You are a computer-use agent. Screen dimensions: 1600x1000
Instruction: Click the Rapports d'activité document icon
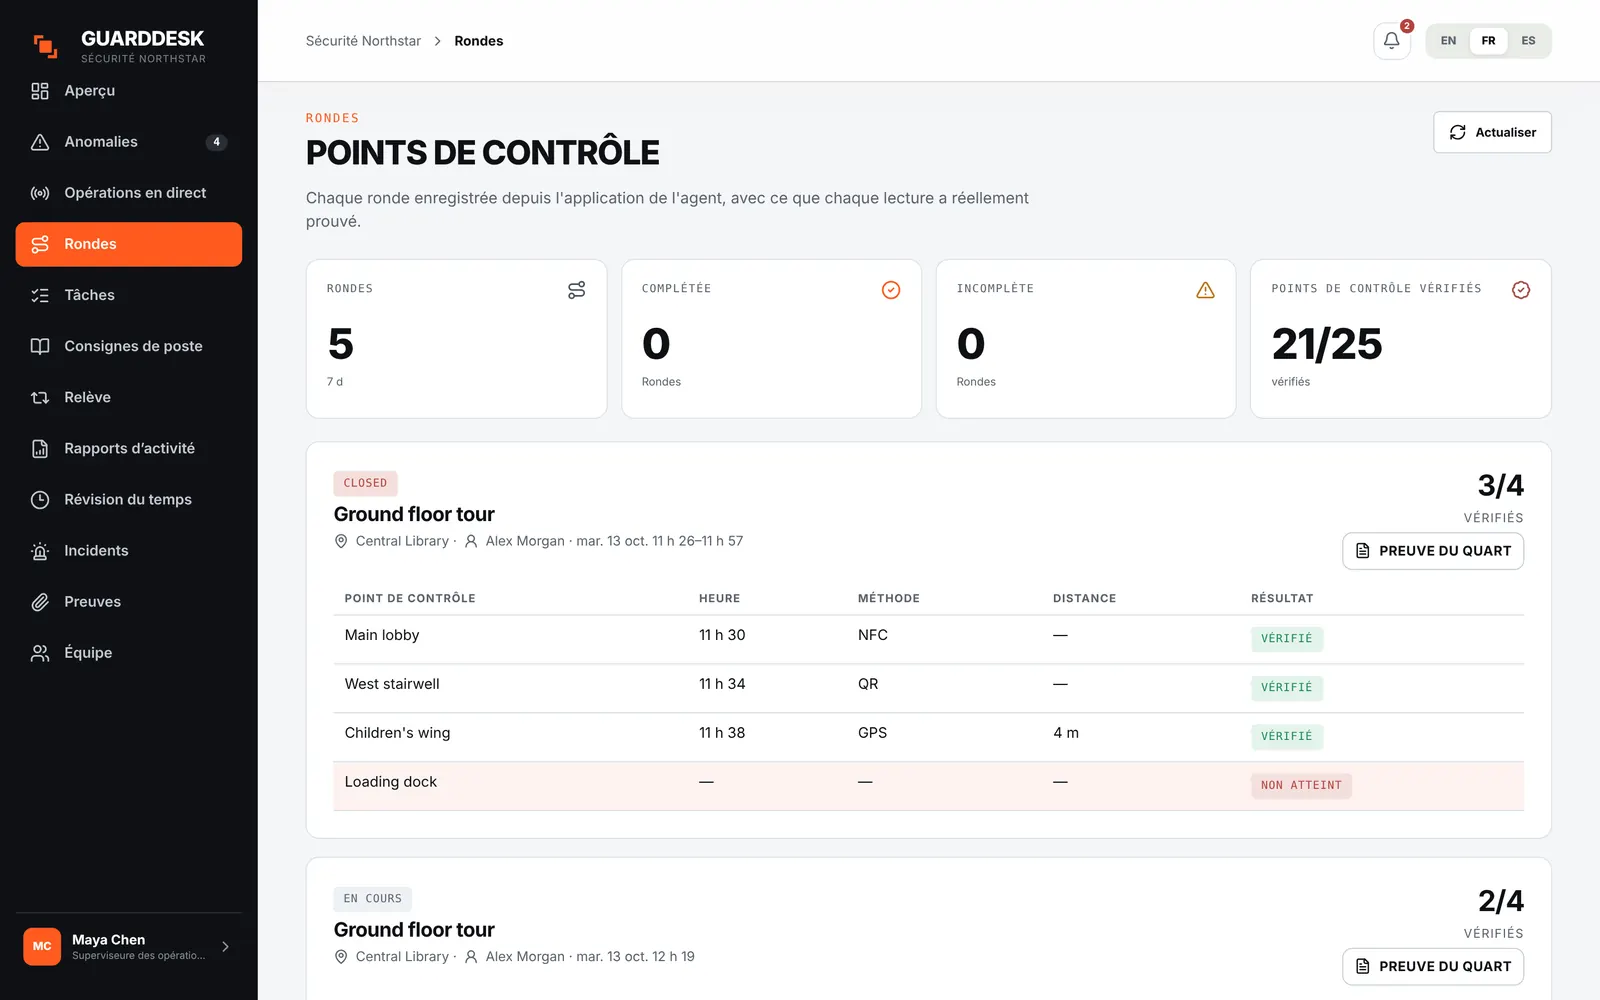[x=40, y=449]
